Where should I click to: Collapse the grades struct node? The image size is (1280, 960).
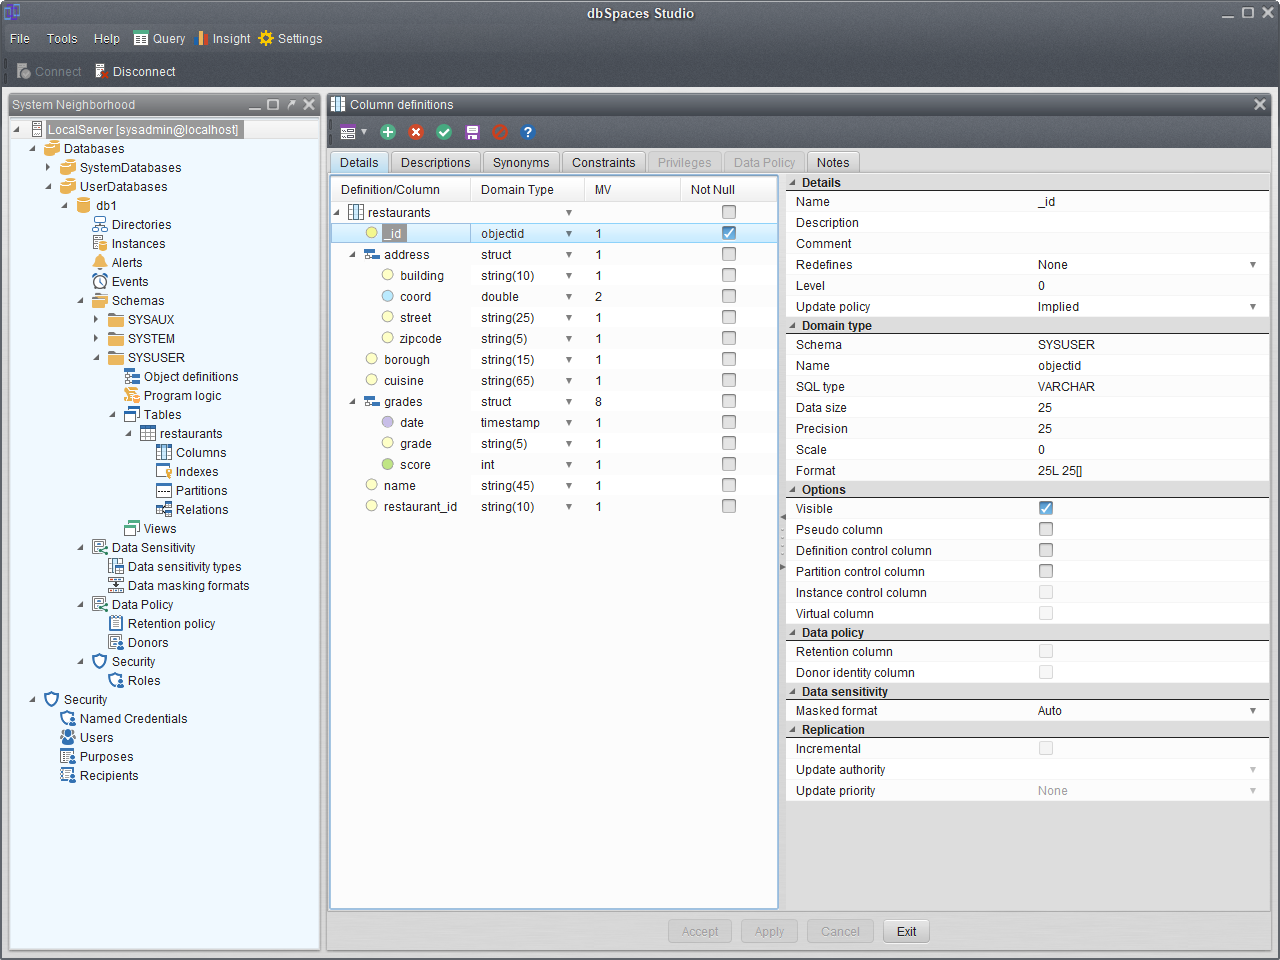(x=353, y=402)
